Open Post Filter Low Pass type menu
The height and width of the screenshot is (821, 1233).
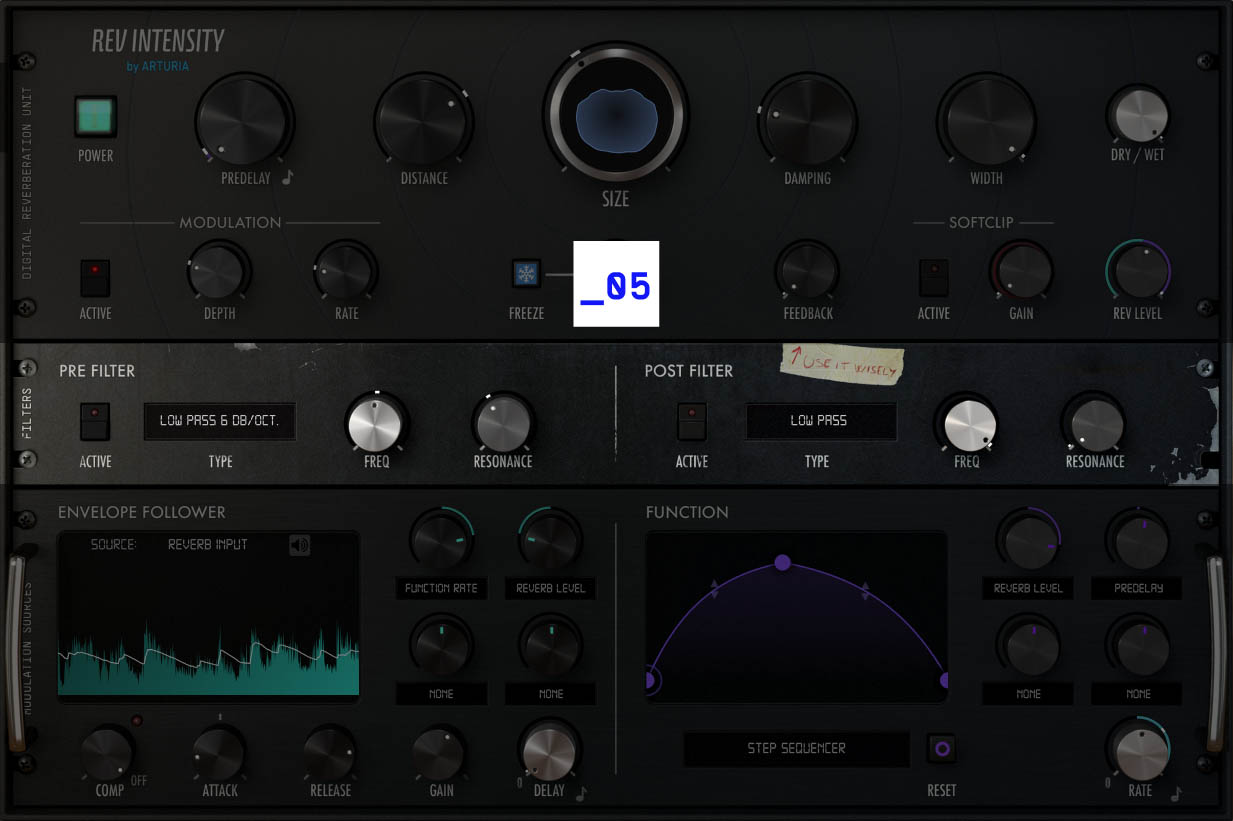coord(820,421)
